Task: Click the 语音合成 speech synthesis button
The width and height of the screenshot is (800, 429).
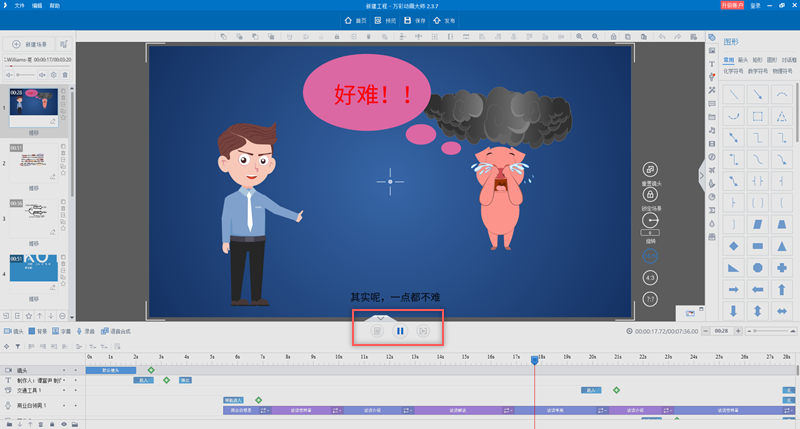Action: (116, 331)
